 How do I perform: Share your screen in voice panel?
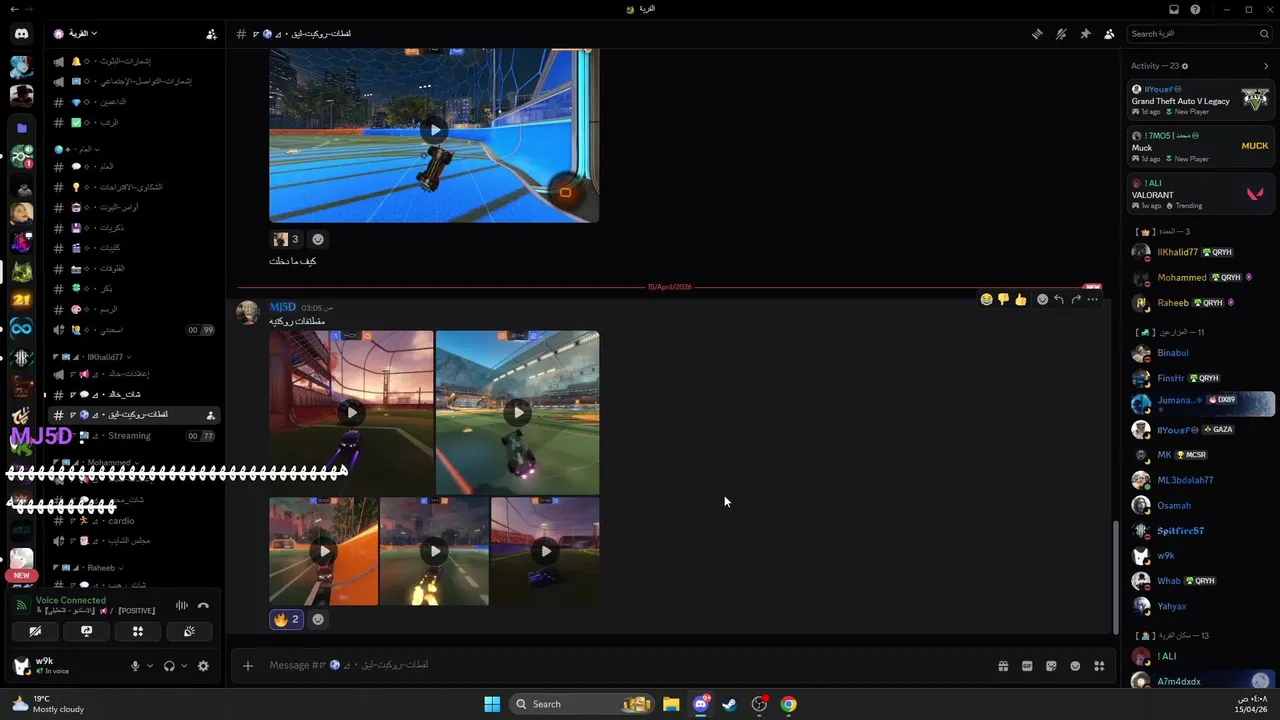pos(87,631)
